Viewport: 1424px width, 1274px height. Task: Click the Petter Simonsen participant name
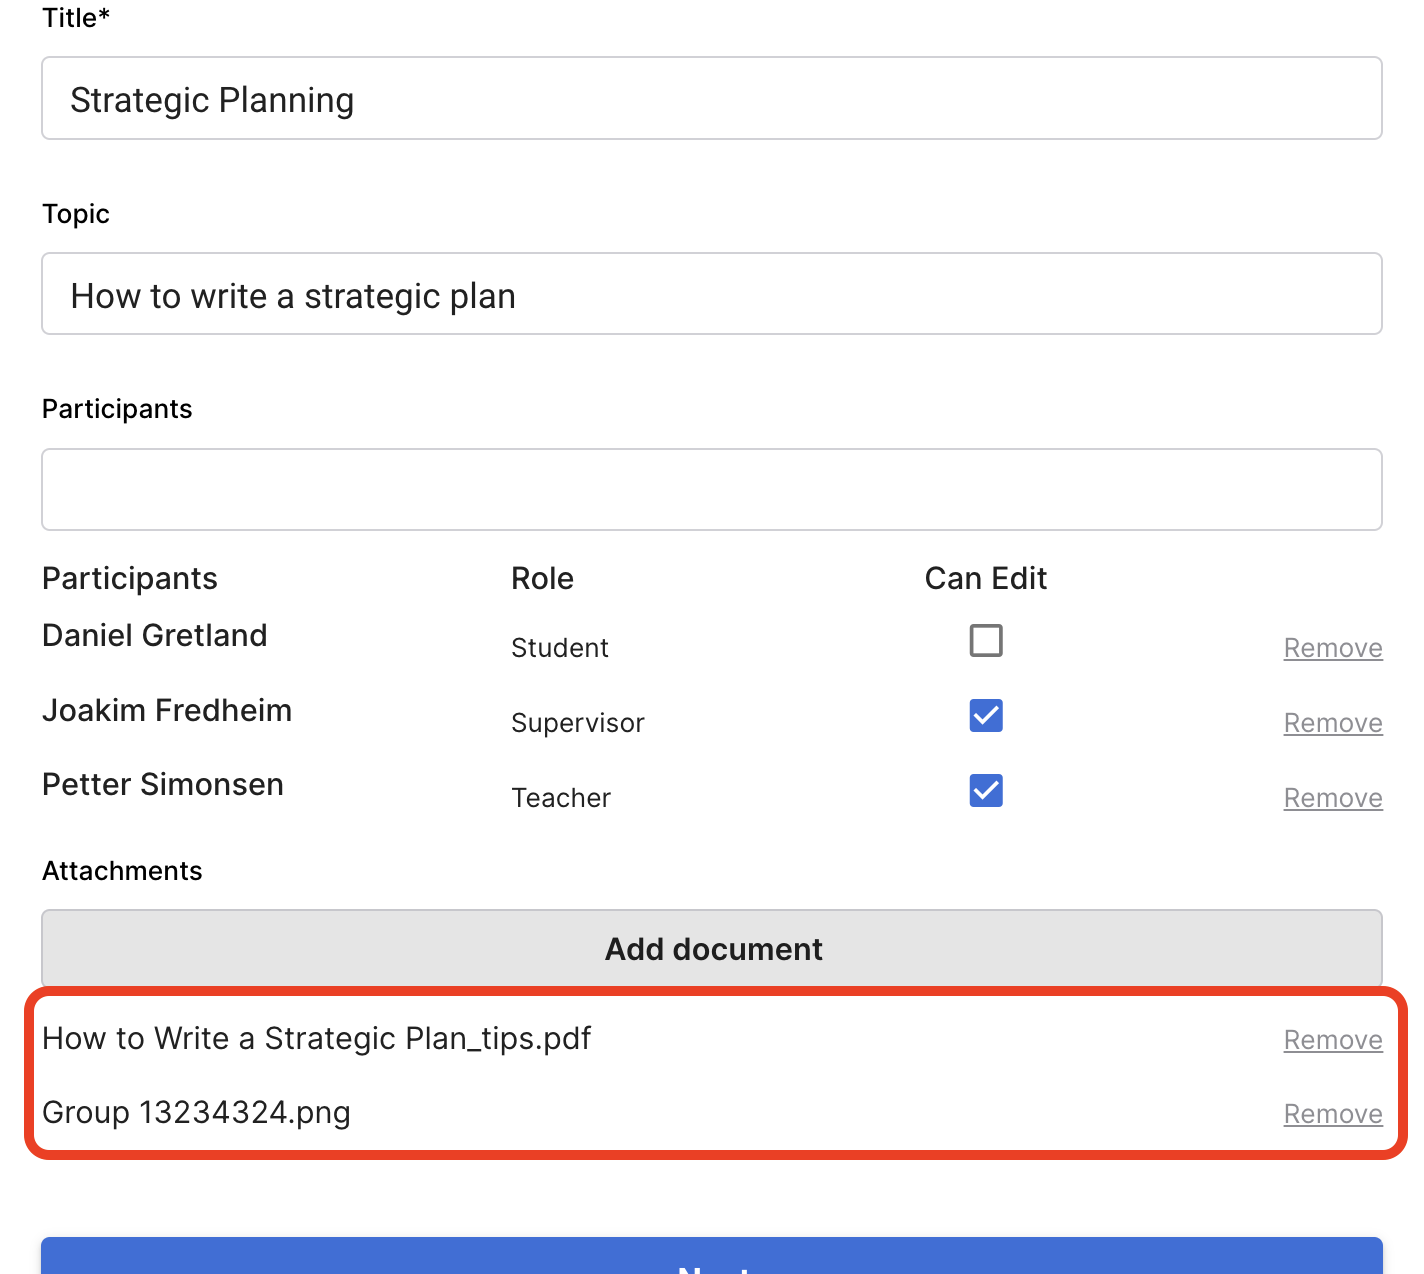click(163, 785)
